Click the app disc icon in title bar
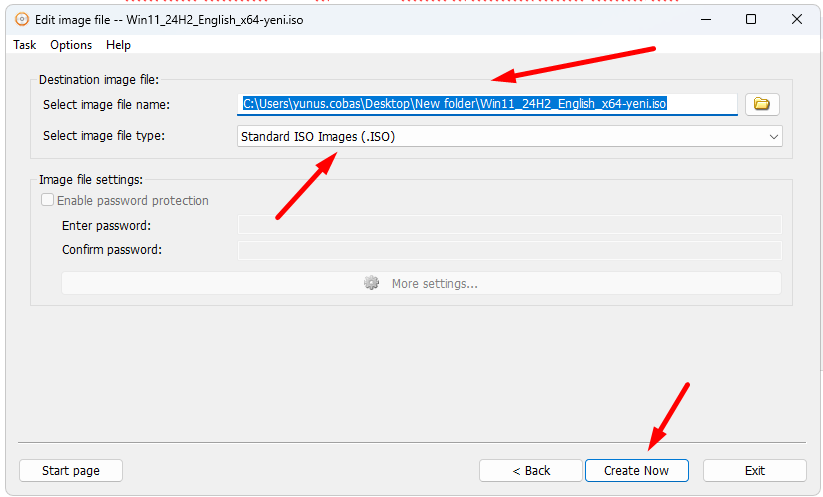The height and width of the screenshot is (497, 823). click(x=22, y=19)
